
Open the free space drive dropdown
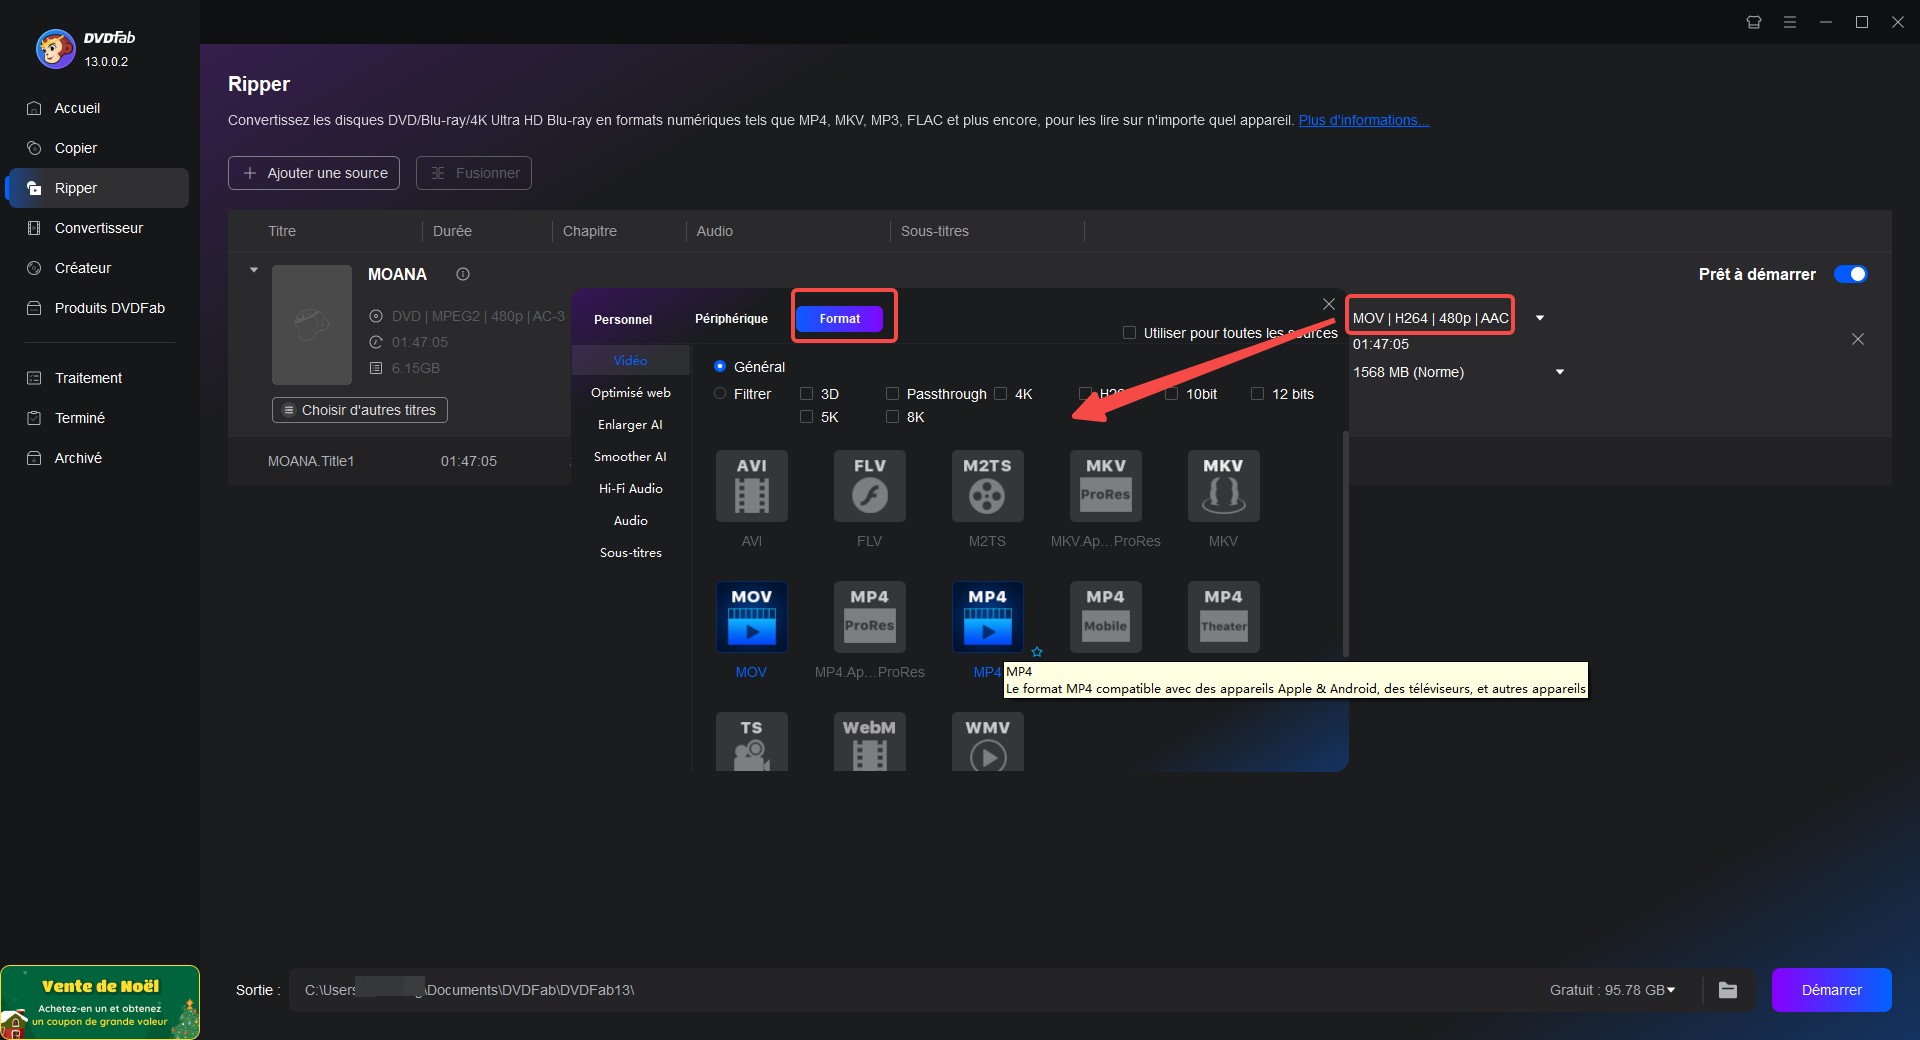pos(1671,990)
